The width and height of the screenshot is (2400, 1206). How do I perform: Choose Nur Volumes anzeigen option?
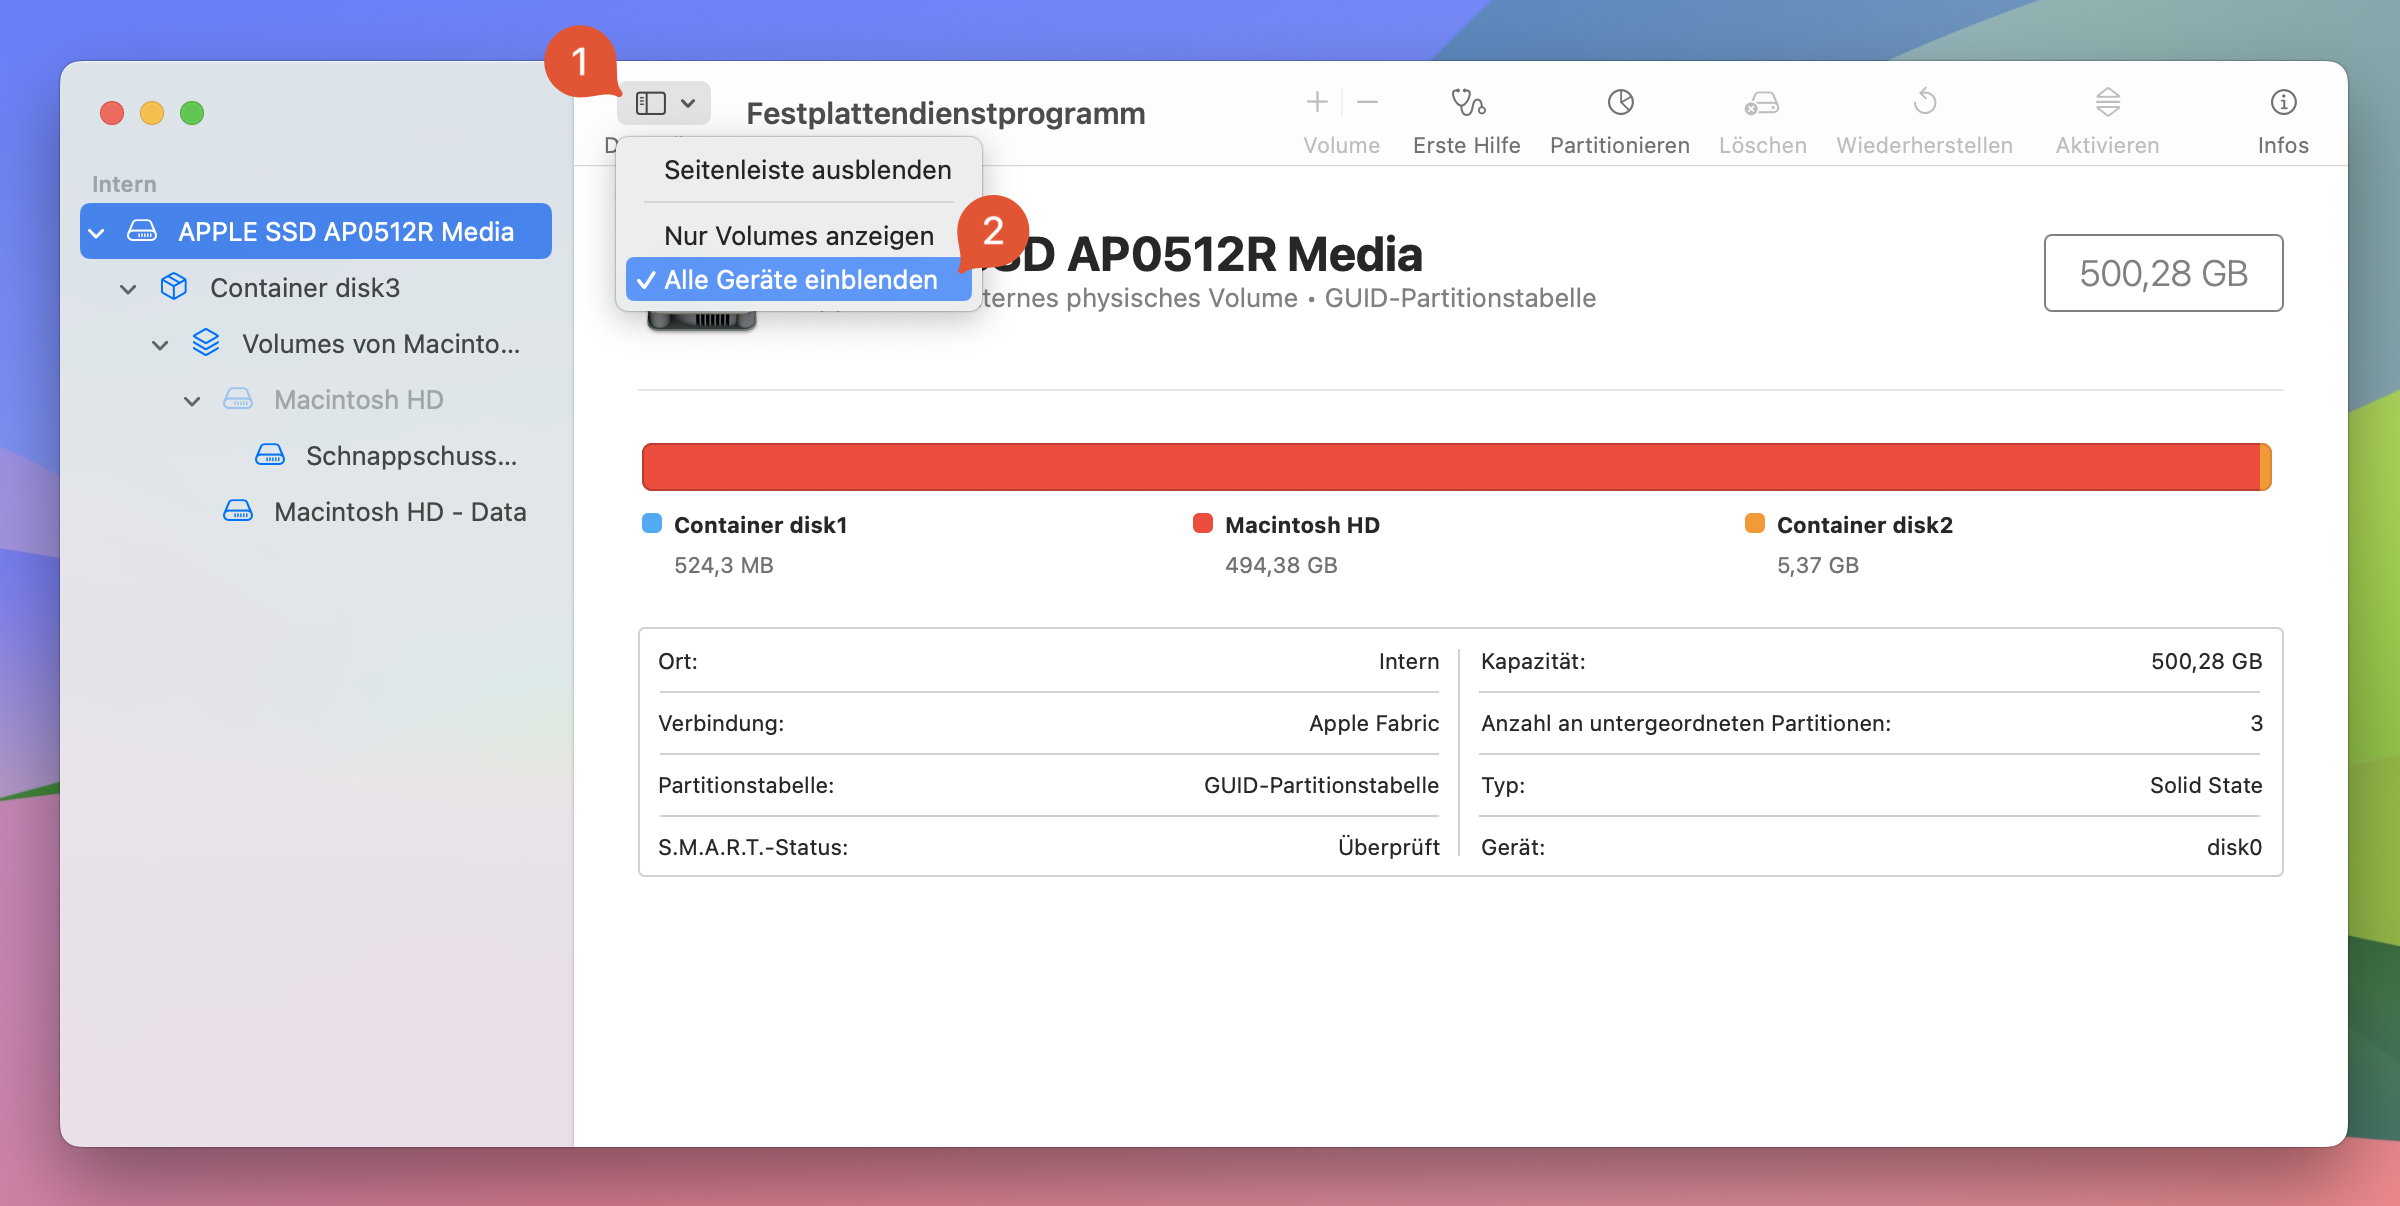click(x=798, y=236)
